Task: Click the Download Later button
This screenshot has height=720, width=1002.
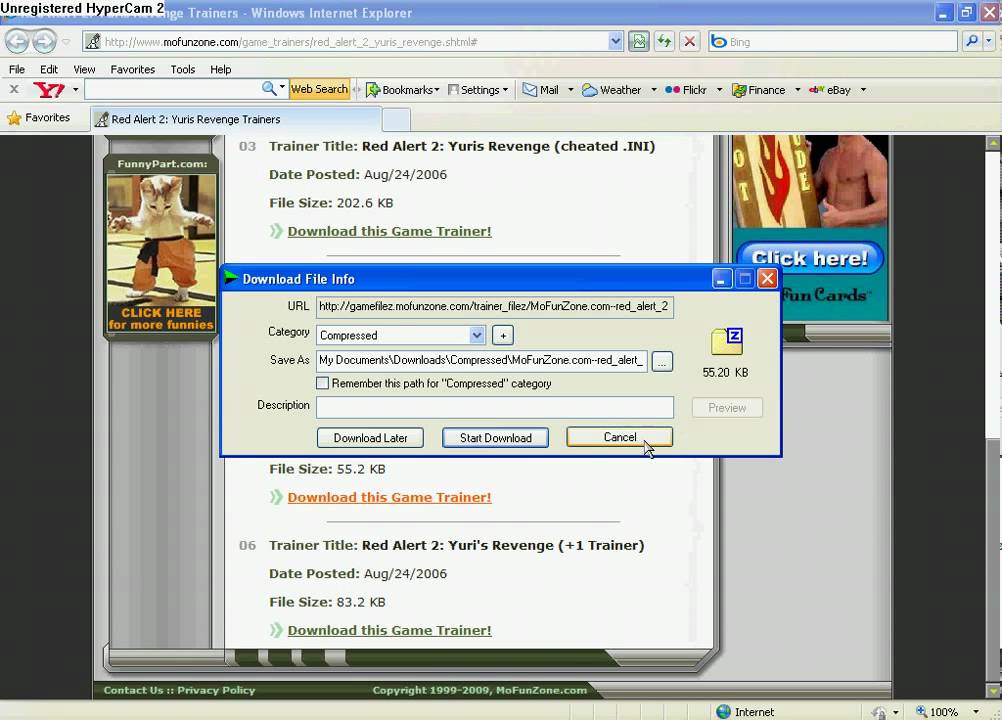Action: pyautogui.click(x=370, y=438)
